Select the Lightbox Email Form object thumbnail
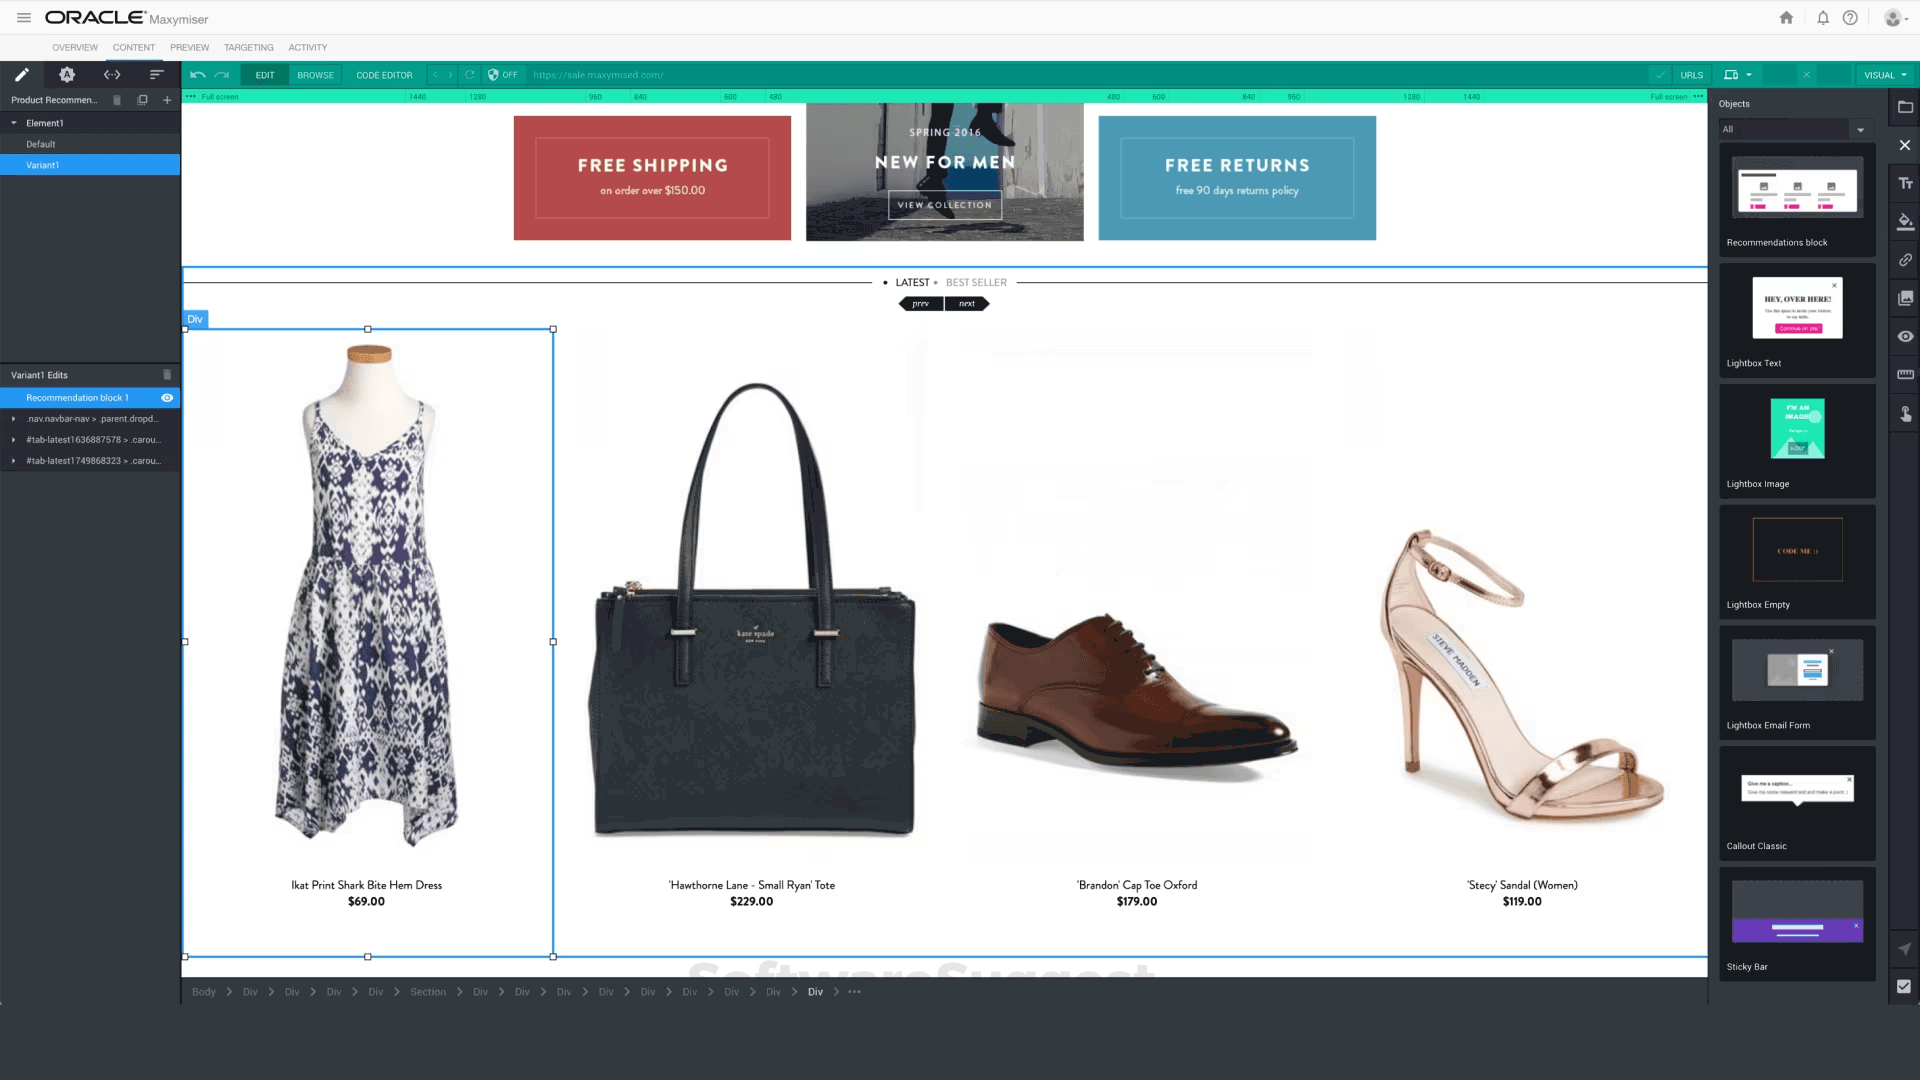Screen dimensions: 1920x1080 coord(1797,671)
